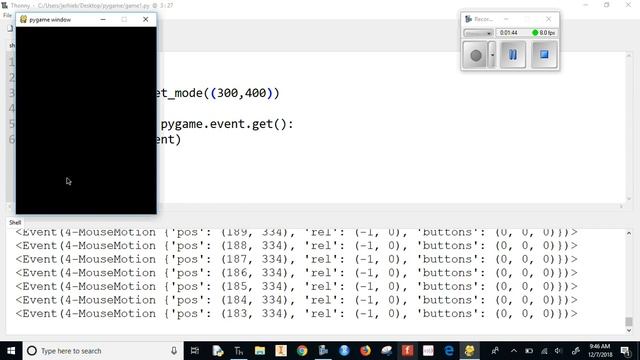
Task: Close the Thonny main window
Action: tap(629, 5)
